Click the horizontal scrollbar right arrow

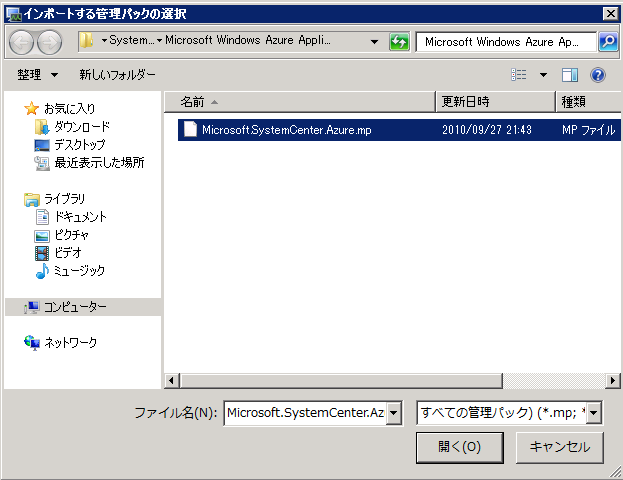point(613,381)
